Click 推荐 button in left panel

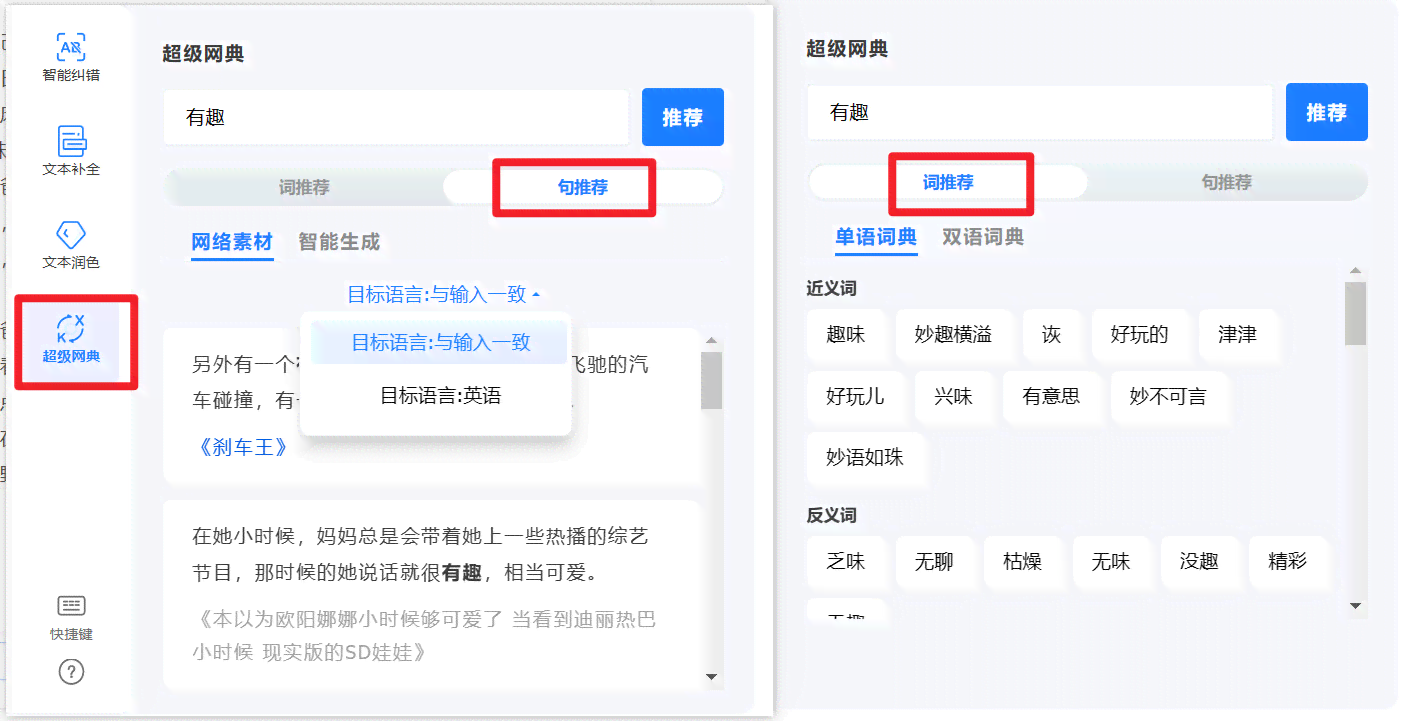pos(683,118)
